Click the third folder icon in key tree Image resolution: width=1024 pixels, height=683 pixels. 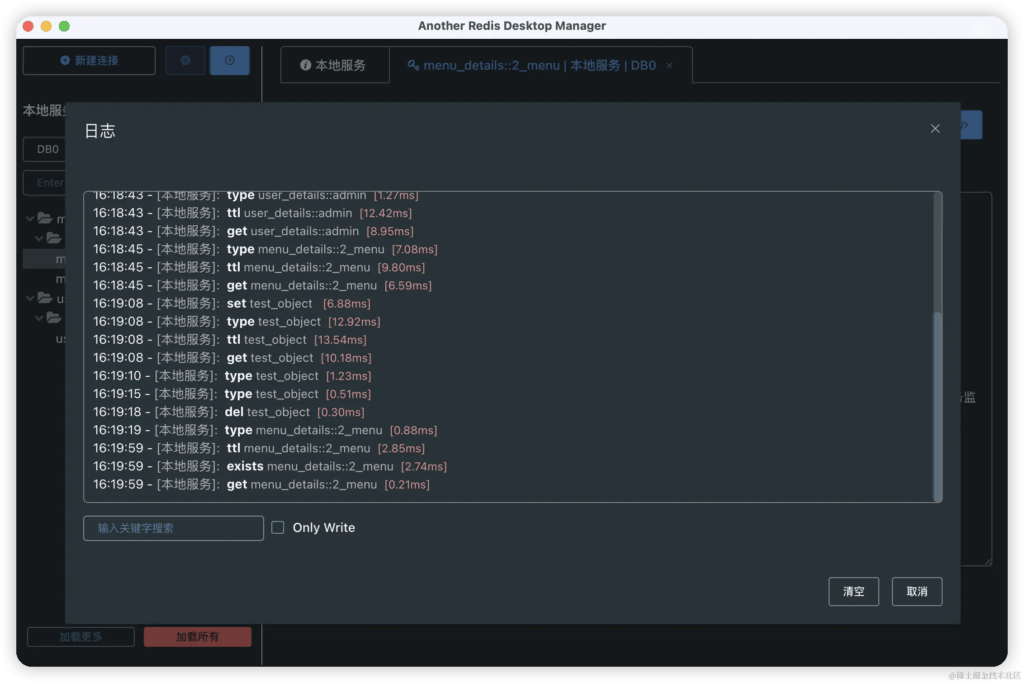tap(46, 297)
